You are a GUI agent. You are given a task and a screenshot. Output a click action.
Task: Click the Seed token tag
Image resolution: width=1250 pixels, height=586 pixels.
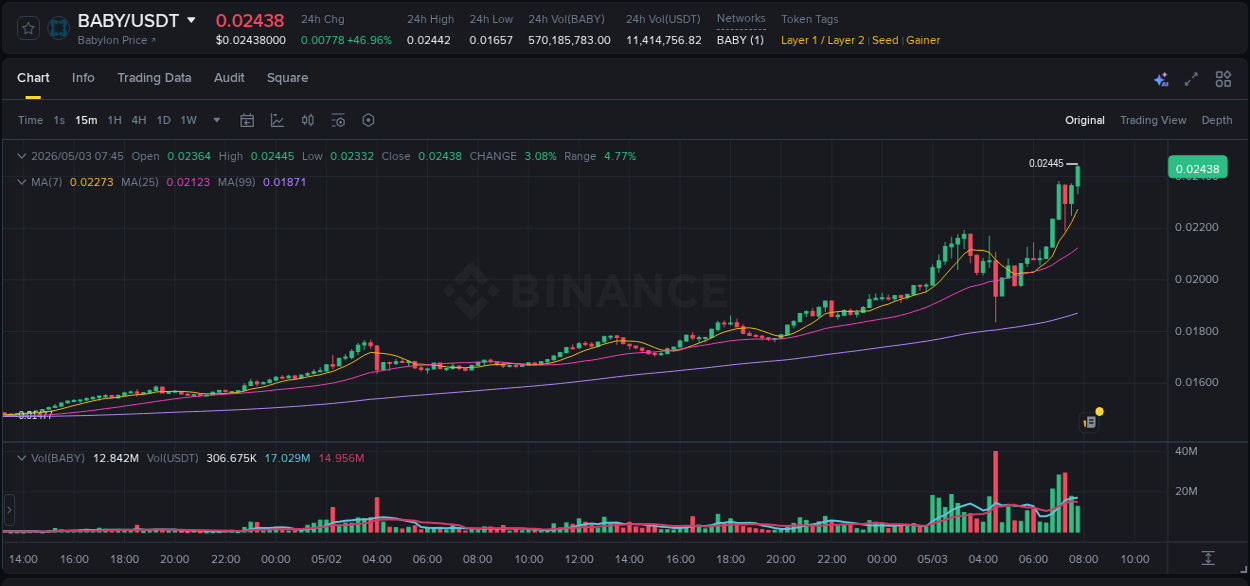(x=885, y=40)
